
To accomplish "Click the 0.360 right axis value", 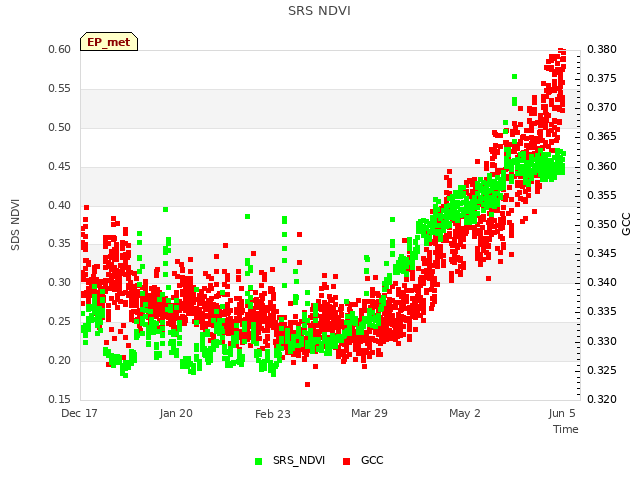I will [x=602, y=167].
